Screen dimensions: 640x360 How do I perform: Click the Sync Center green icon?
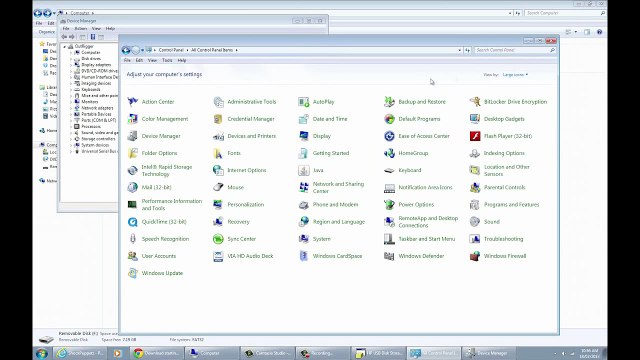tap(218, 239)
